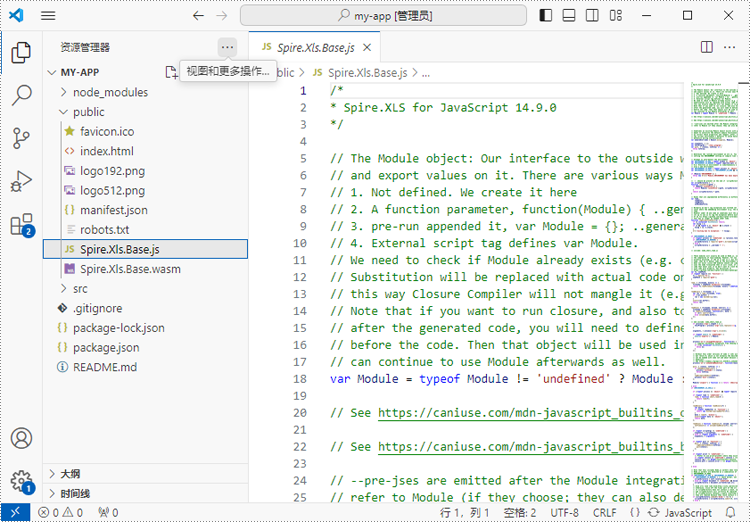
Task: Click the code minimap overview
Action: (714, 292)
